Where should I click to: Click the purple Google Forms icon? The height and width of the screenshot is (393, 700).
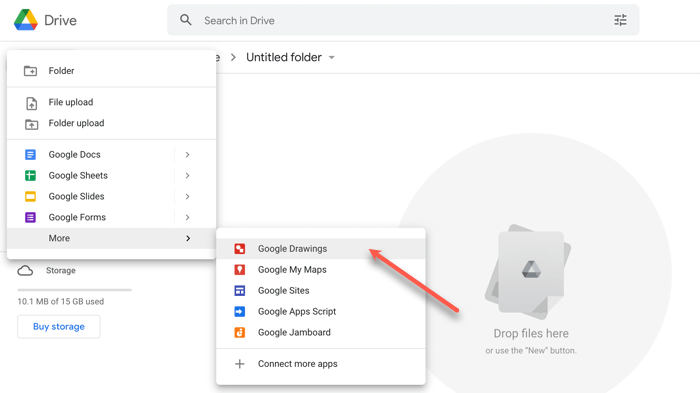30,217
